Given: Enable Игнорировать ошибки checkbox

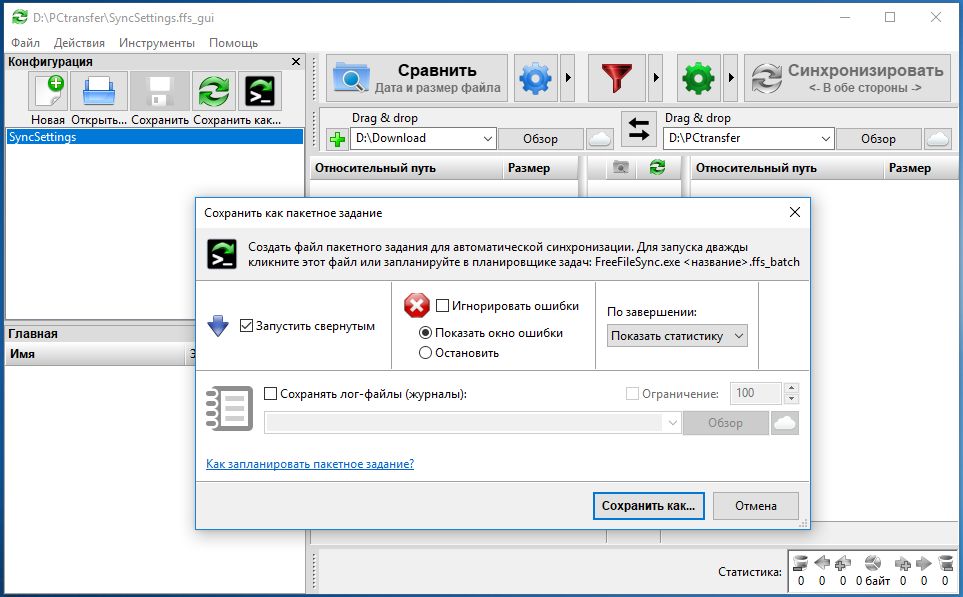Looking at the screenshot, I should pyautogui.click(x=442, y=305).
